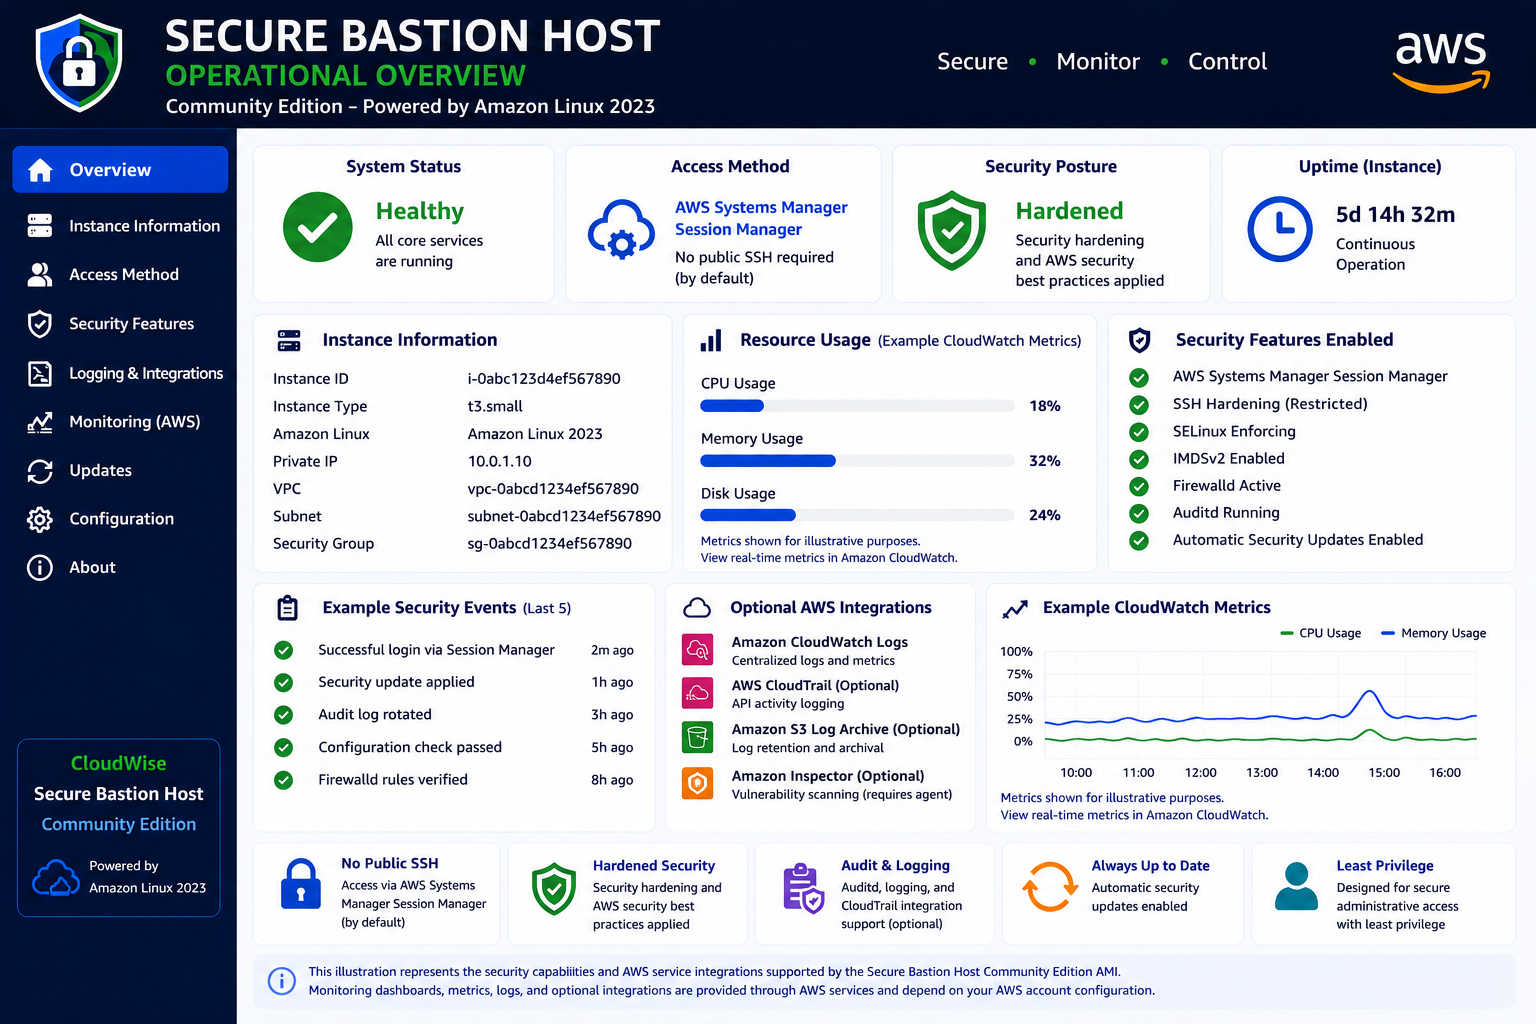
Task: Click the blue clock Uptime icon
Action: [x=1280, y=229]
